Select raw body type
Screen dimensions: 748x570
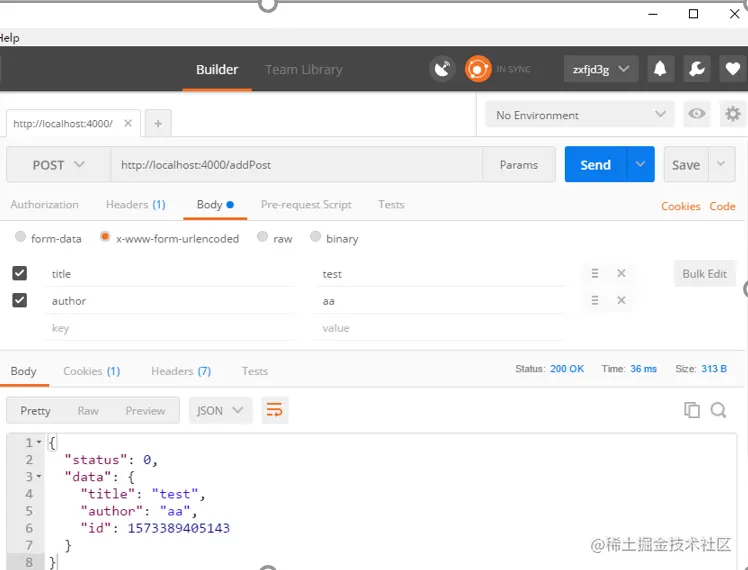(262, 237)
